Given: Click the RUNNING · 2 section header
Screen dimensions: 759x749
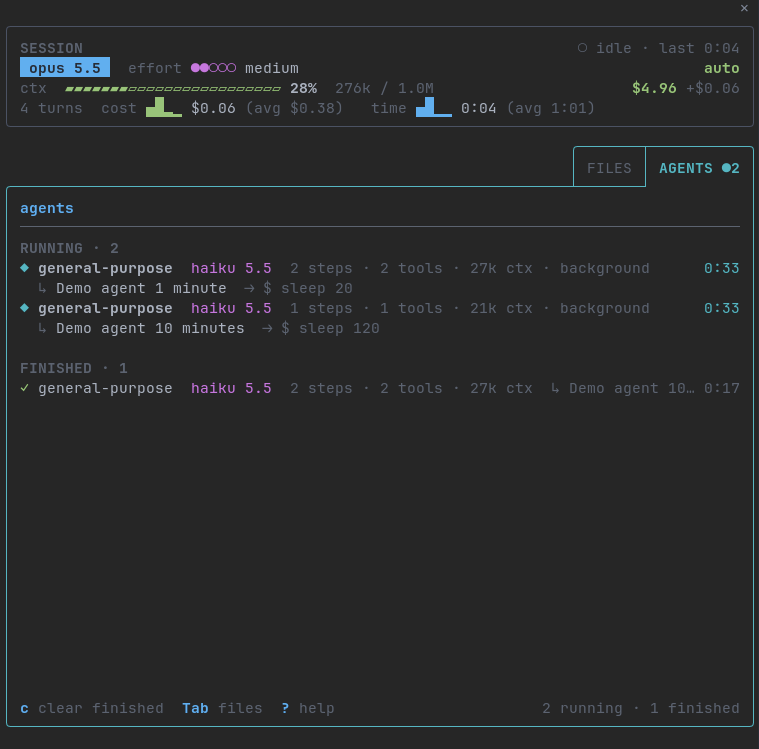Looking at the screenshot, I should [69, 248].
